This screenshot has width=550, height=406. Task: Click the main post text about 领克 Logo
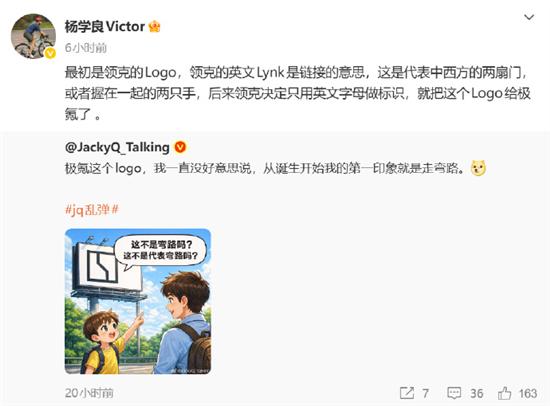point(297,93)
